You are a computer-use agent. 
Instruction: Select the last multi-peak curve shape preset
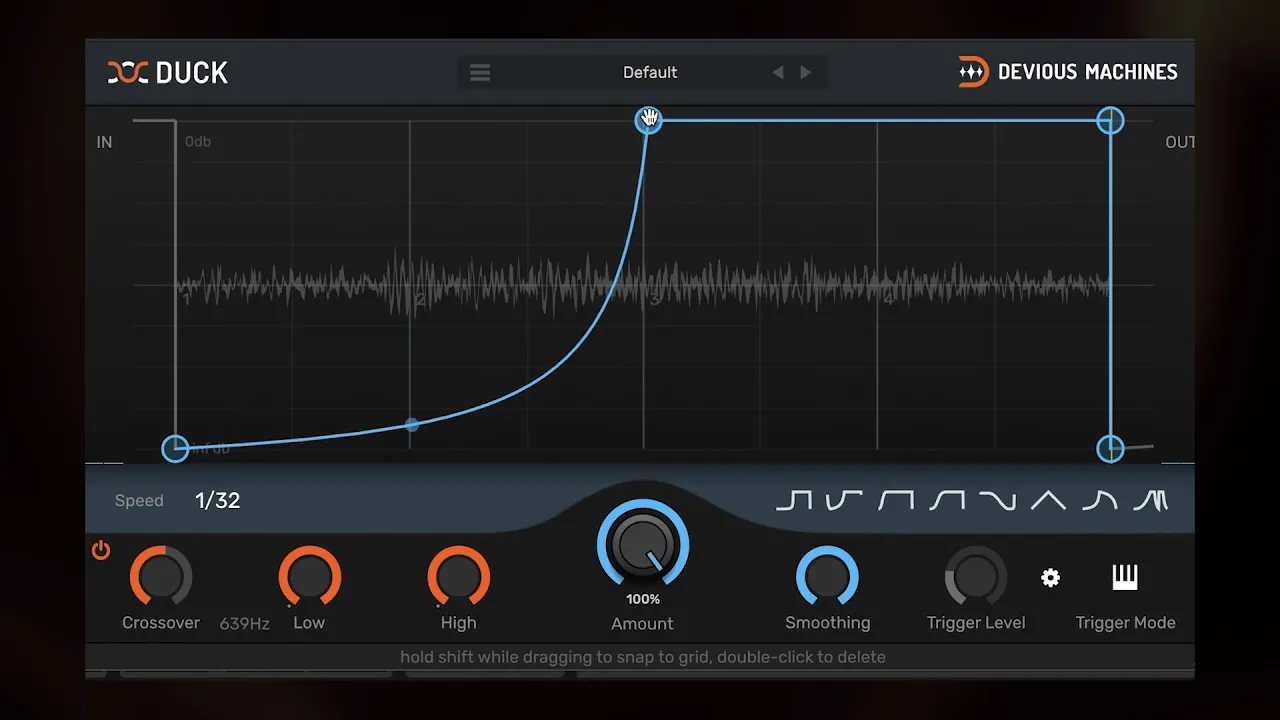point(1150,500)
